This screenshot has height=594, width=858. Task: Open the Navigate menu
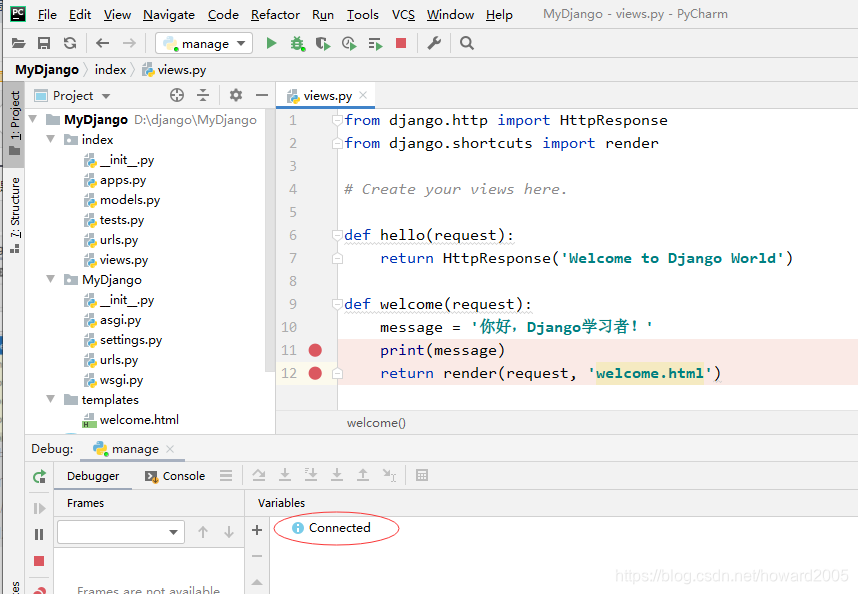coord(169,15)
